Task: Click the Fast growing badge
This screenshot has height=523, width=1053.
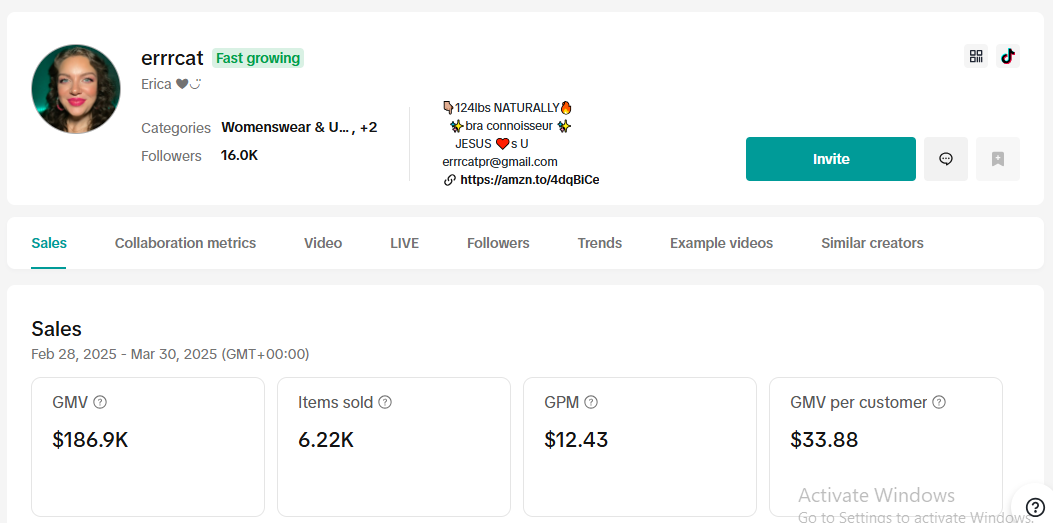Action: pos(258,58)
